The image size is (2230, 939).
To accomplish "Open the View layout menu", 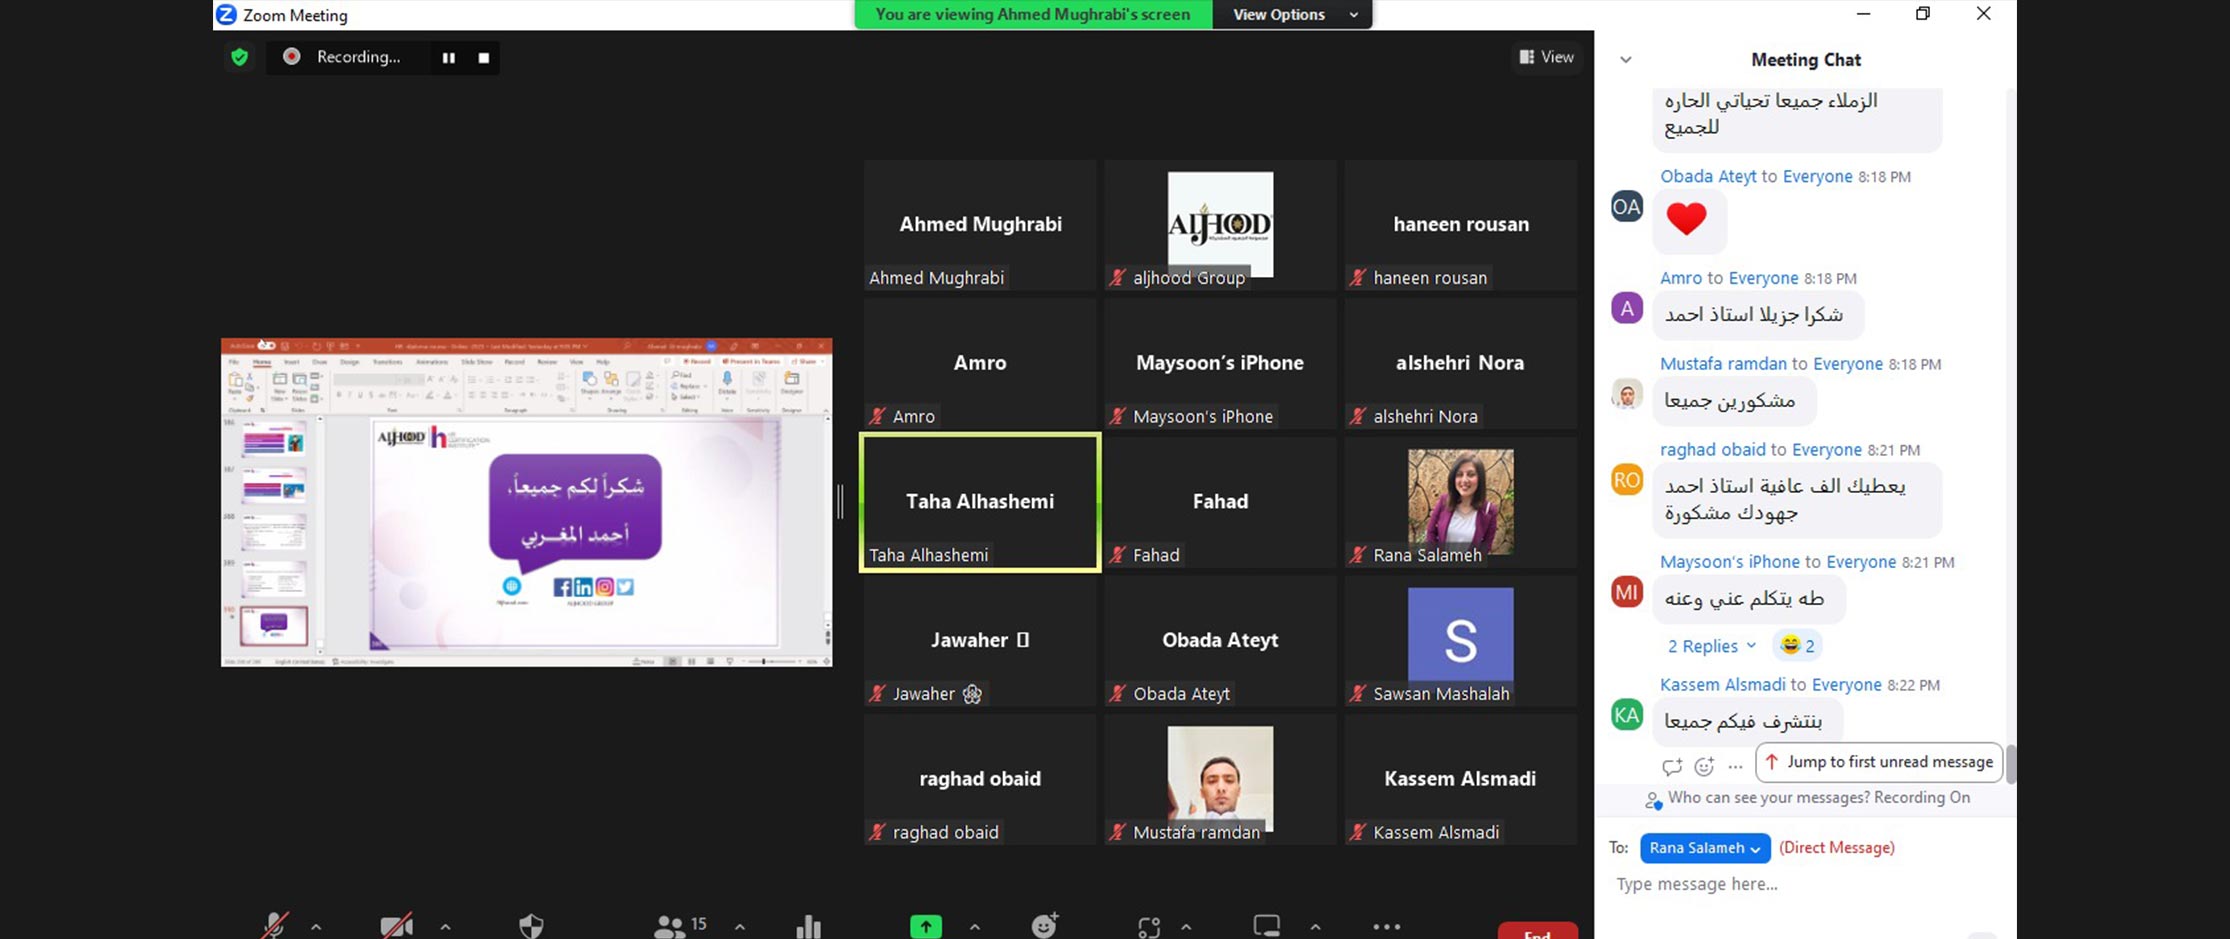I will [x=1546, y=57].
